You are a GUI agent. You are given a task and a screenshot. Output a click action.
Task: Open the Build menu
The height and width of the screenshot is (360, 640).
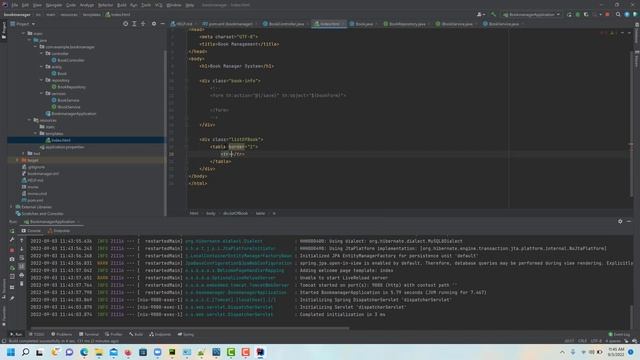coord(122,5)
